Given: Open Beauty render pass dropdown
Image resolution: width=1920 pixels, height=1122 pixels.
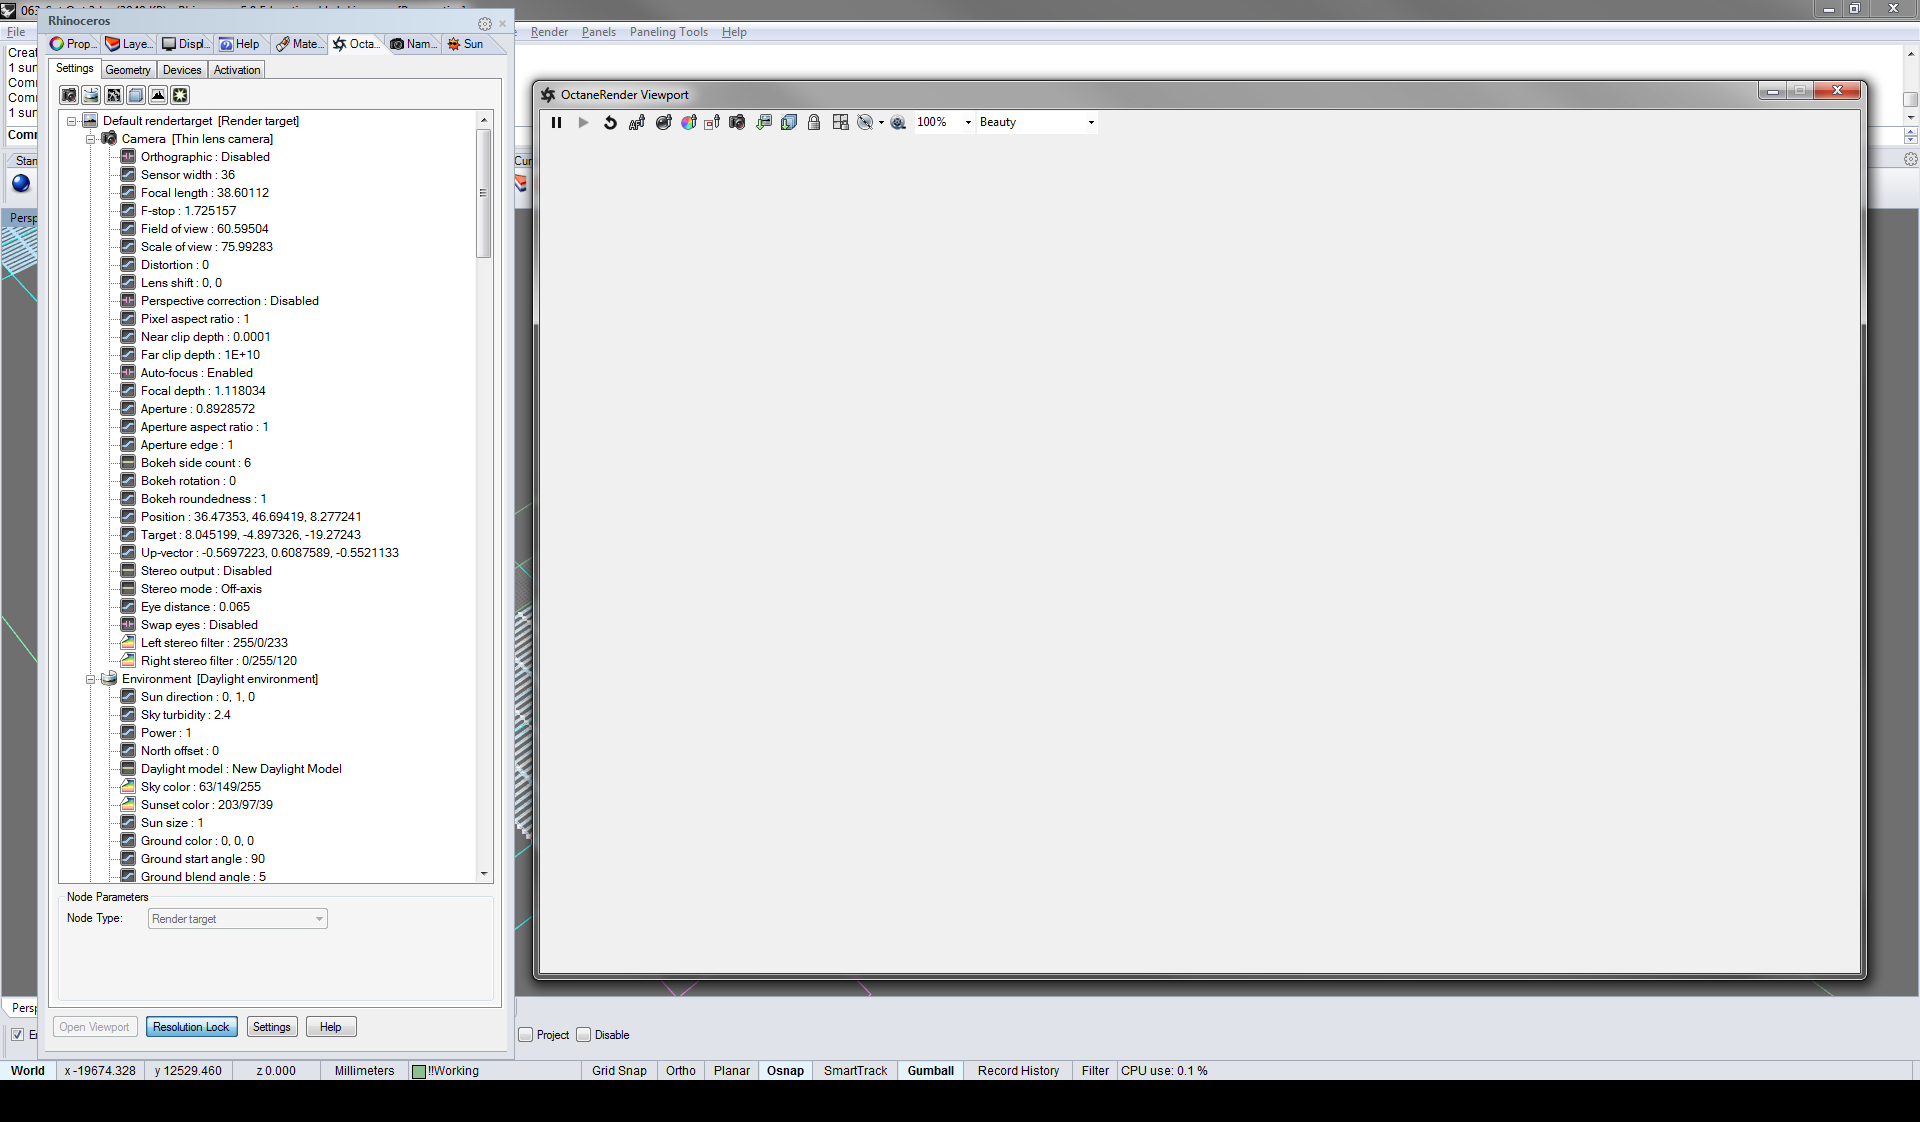Looking at the screenshot, I should click(x=1091, y=123).
